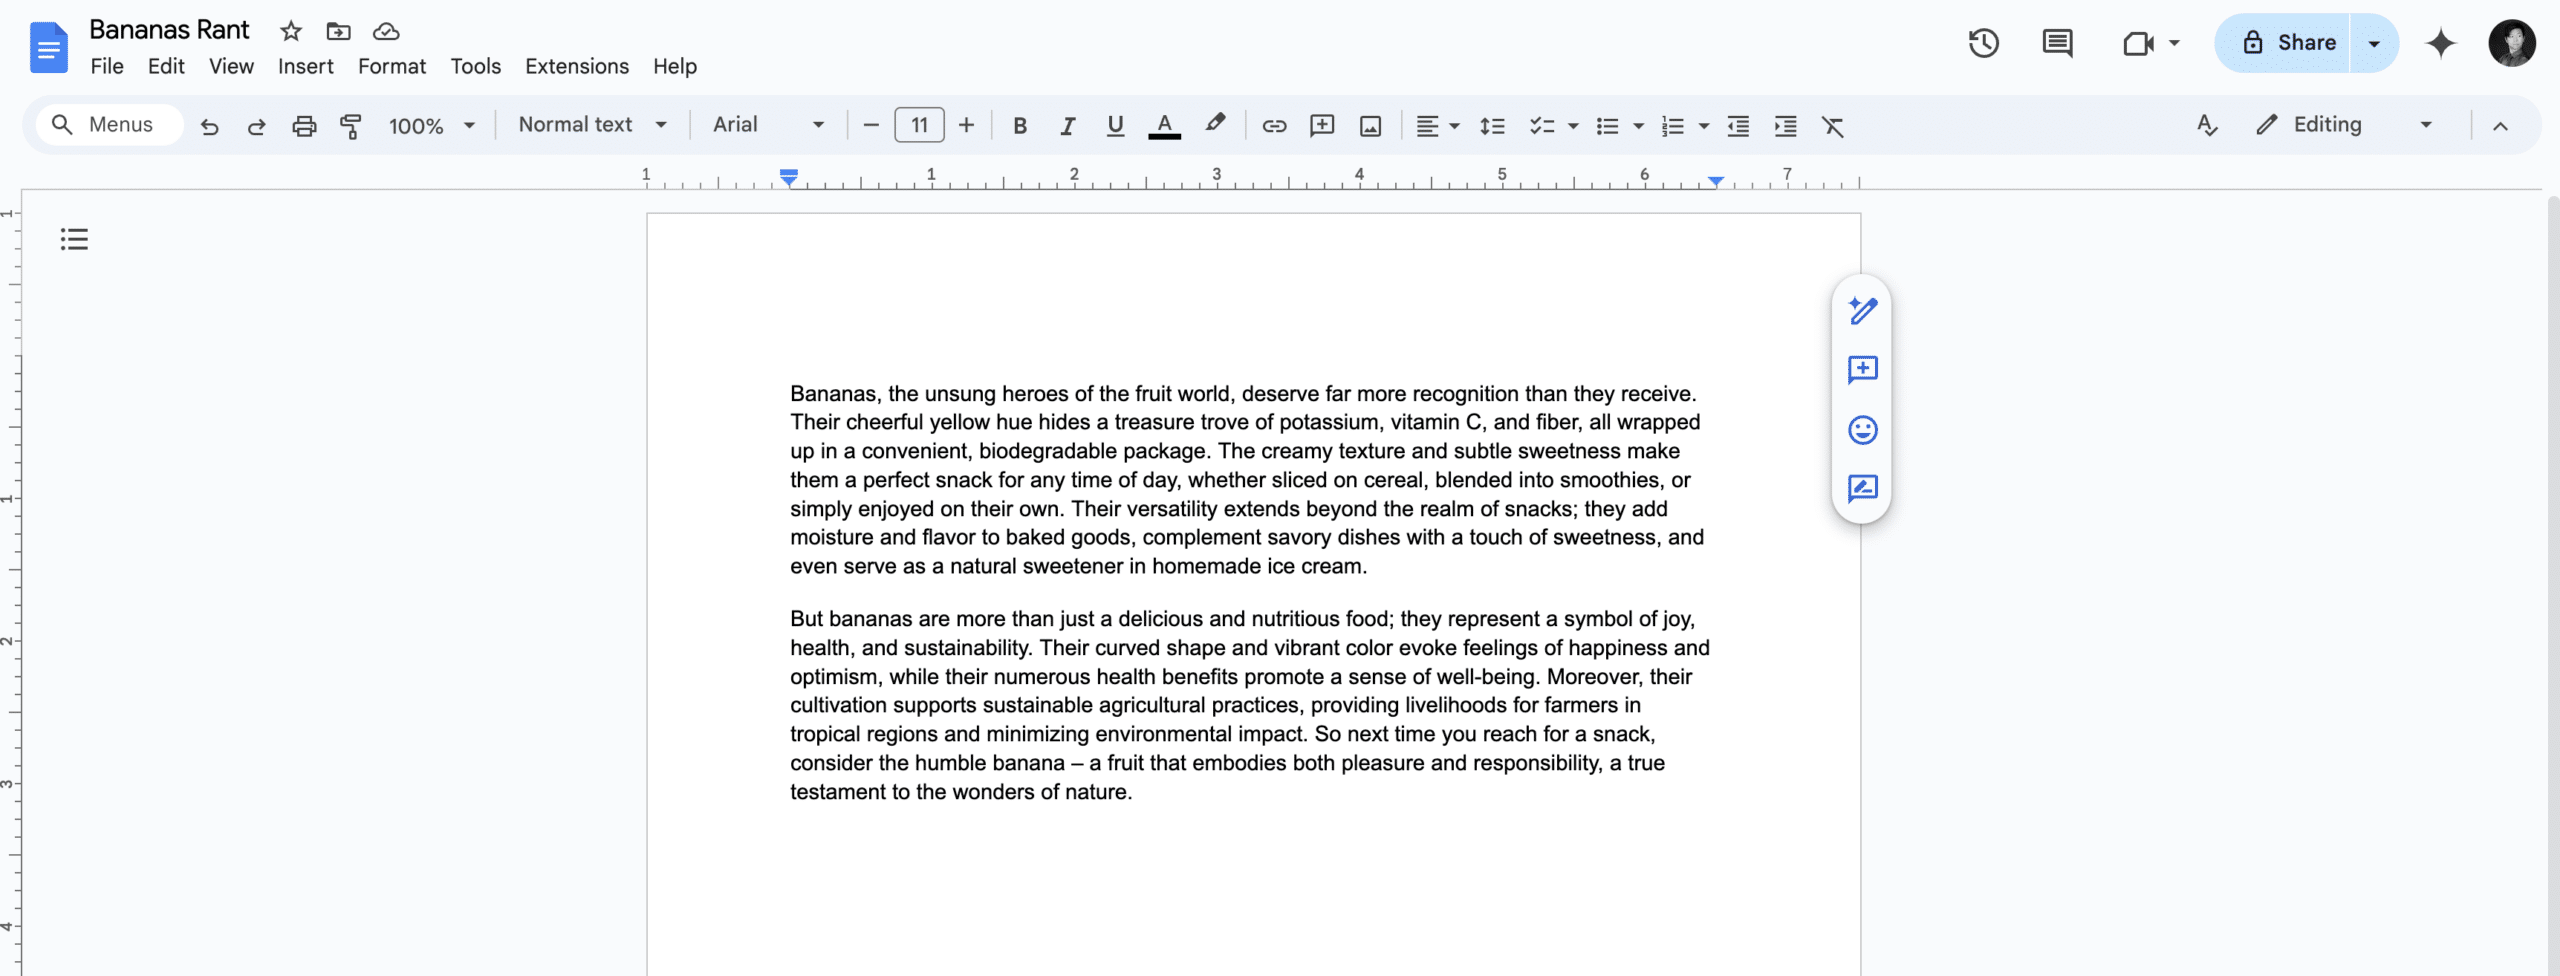Expand the numbered list options arrow
Screen dimensions: 2560x976
1704,126
